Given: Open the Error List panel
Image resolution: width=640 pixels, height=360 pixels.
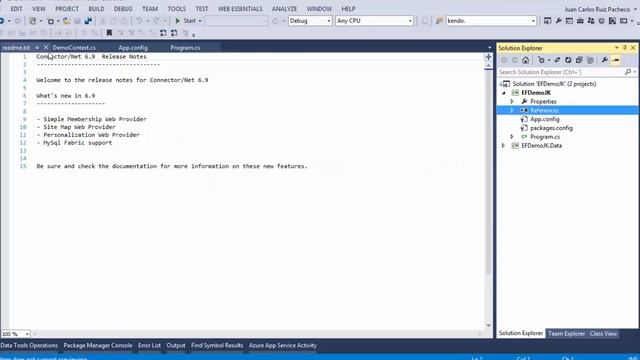Looking at the screenshot, I should (x=149, y=346).
